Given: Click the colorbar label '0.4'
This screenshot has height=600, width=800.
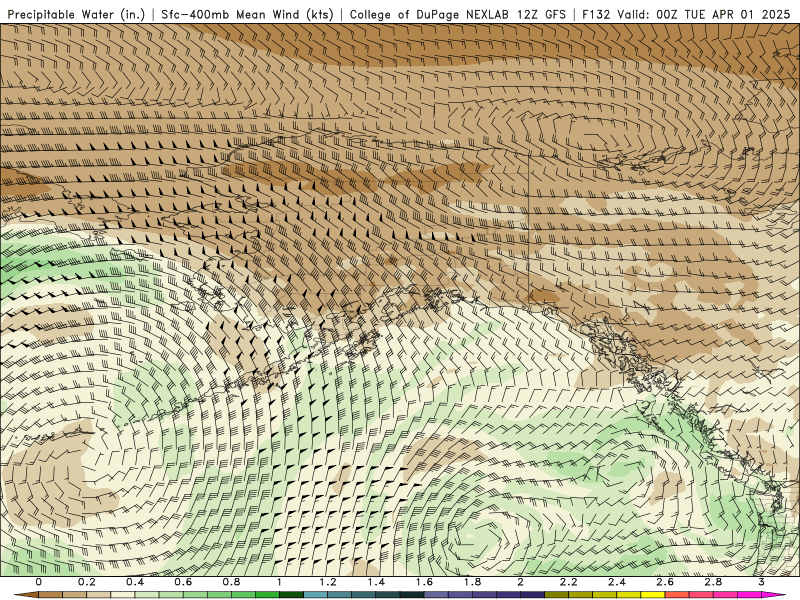Looking at the screenshot, I should [x=135, y=582].
